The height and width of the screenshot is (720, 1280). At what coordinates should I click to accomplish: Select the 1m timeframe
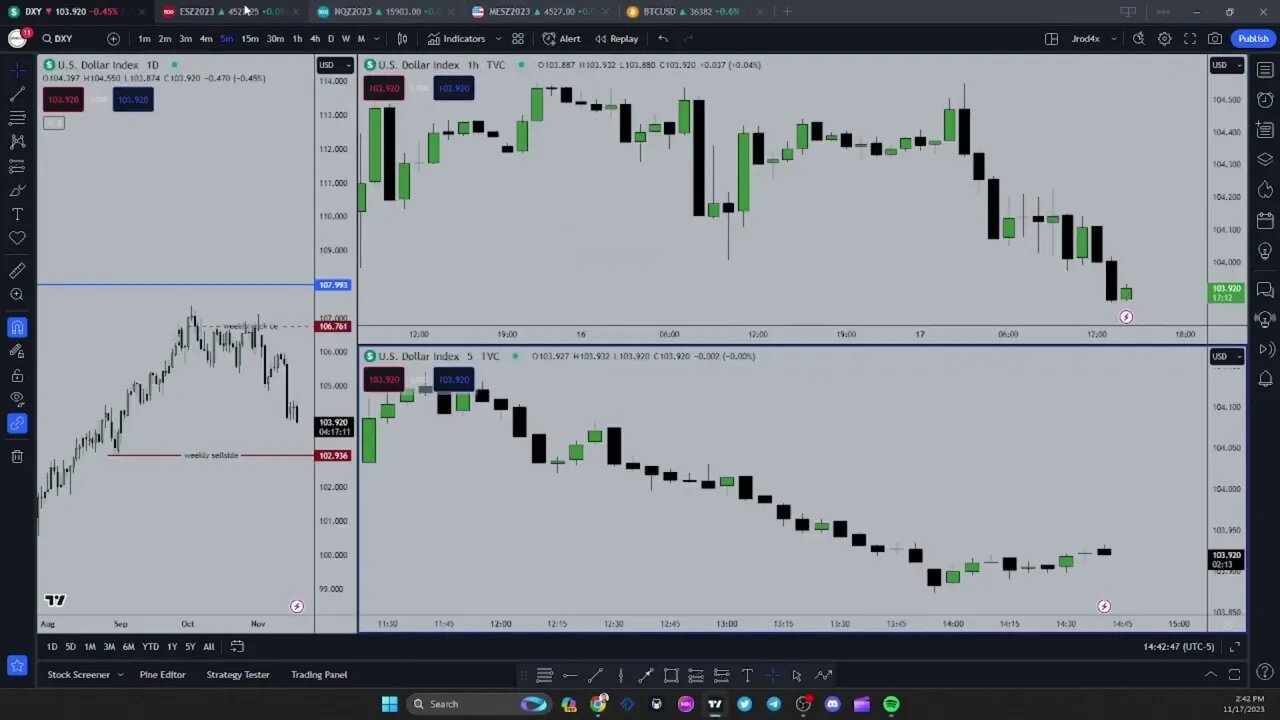144,39
